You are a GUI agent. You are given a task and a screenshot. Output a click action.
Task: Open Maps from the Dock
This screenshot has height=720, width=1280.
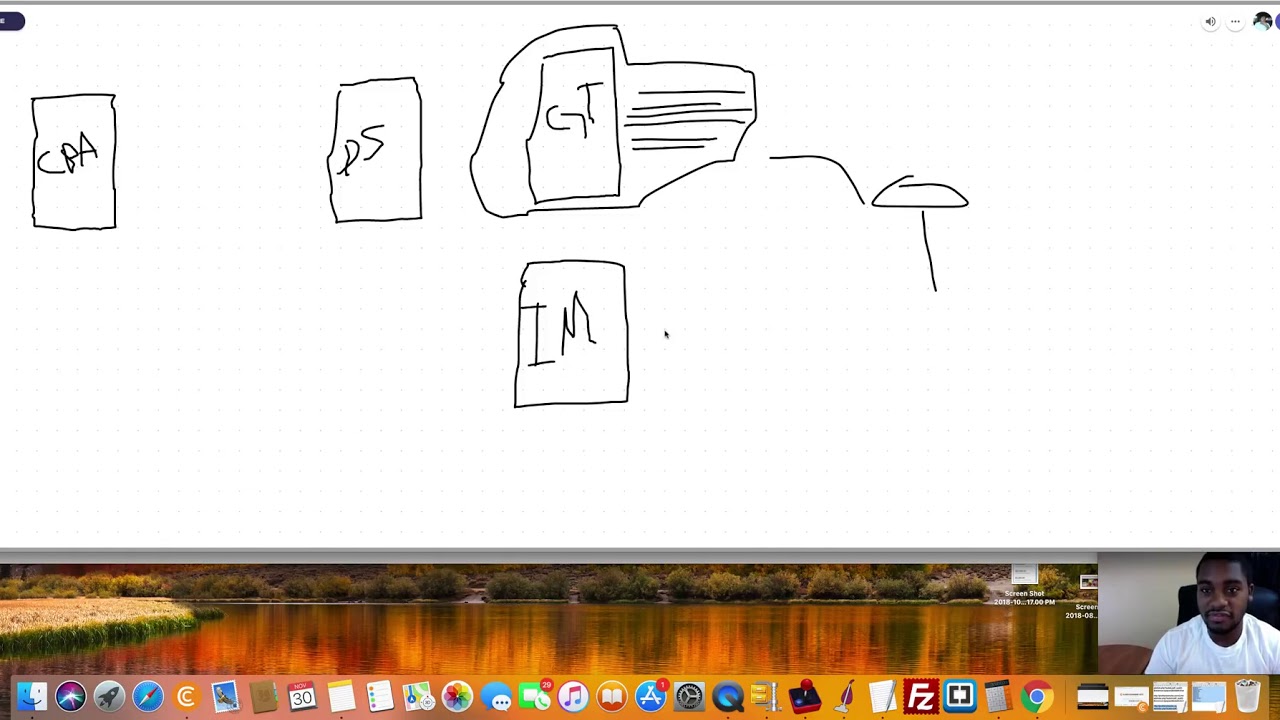(418, 696)
